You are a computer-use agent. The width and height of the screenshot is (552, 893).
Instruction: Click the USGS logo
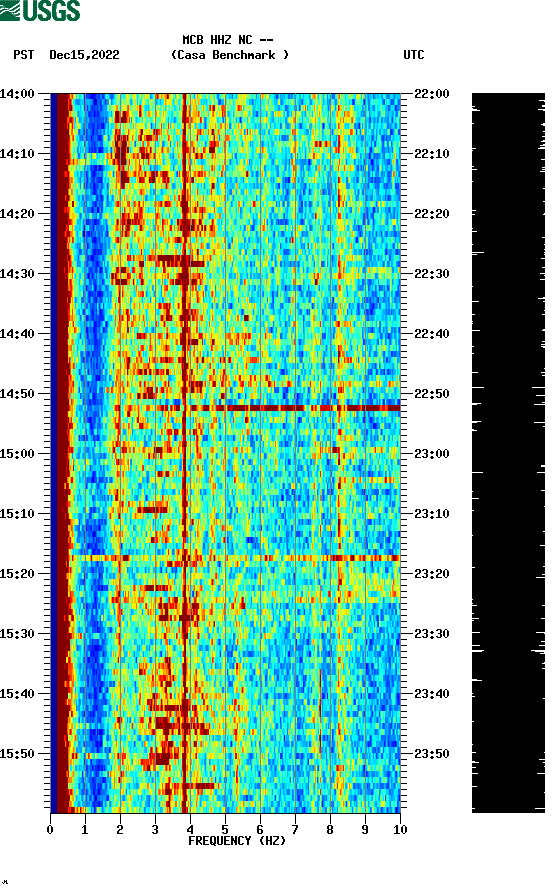pos(40,10)
